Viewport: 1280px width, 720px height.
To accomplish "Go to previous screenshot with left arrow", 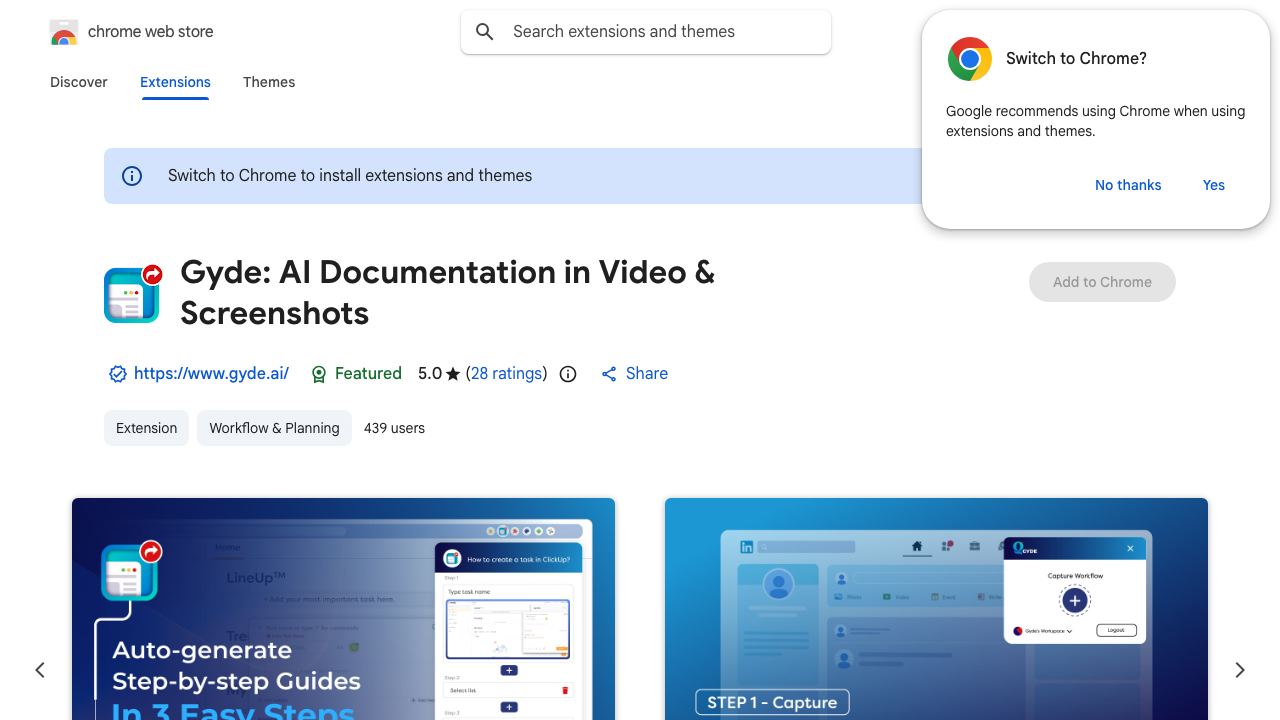I will [x=40, y=670].
